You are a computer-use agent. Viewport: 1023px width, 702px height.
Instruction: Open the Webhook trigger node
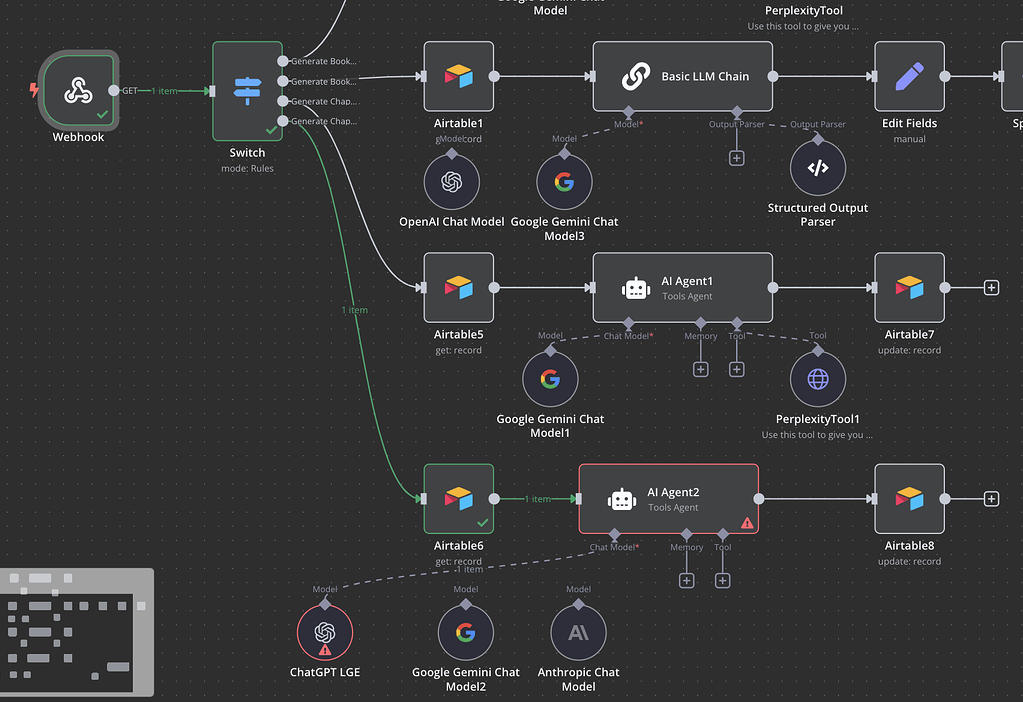pyautogui.click(x=78, y=90)
